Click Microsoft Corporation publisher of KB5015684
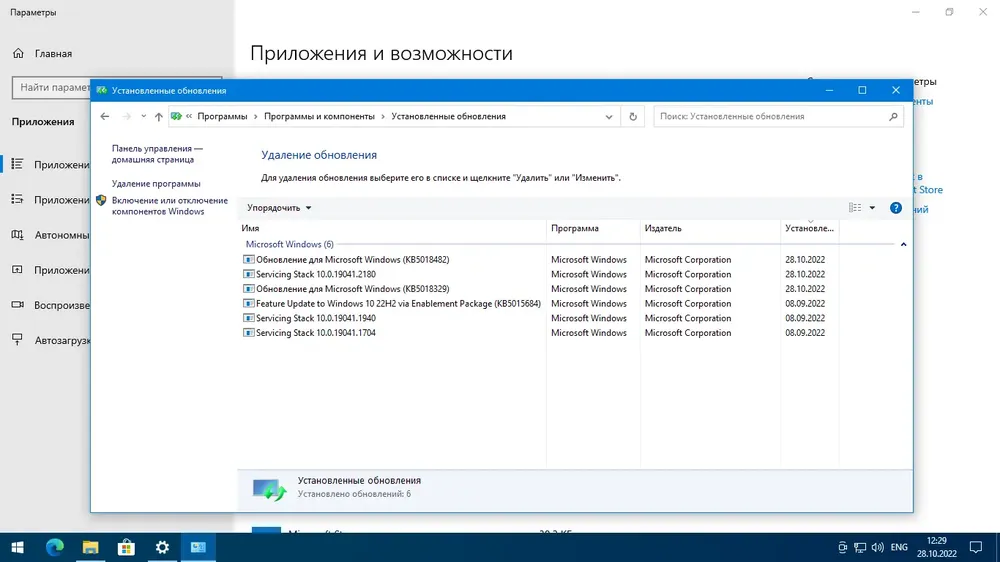The width and height of the screenshot is (1000, 562). click(x=688, y=304)
